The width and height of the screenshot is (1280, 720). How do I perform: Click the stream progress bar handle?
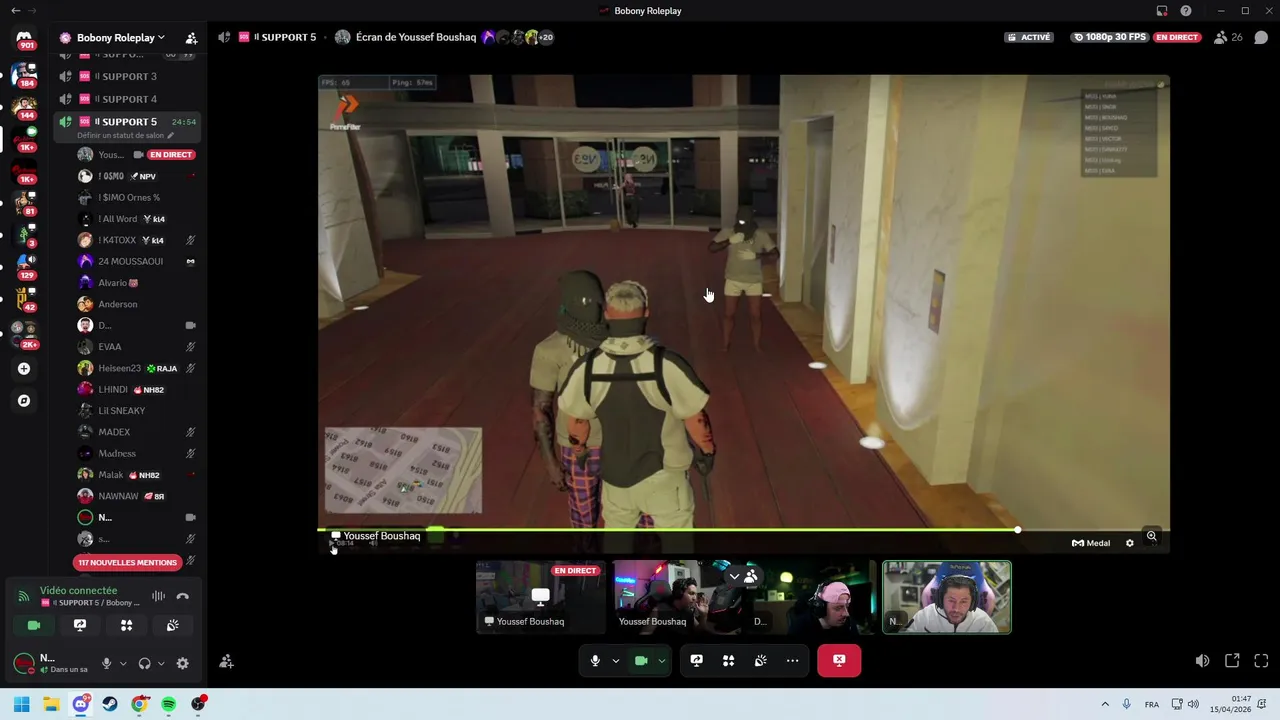click(x=1017, y=529)
